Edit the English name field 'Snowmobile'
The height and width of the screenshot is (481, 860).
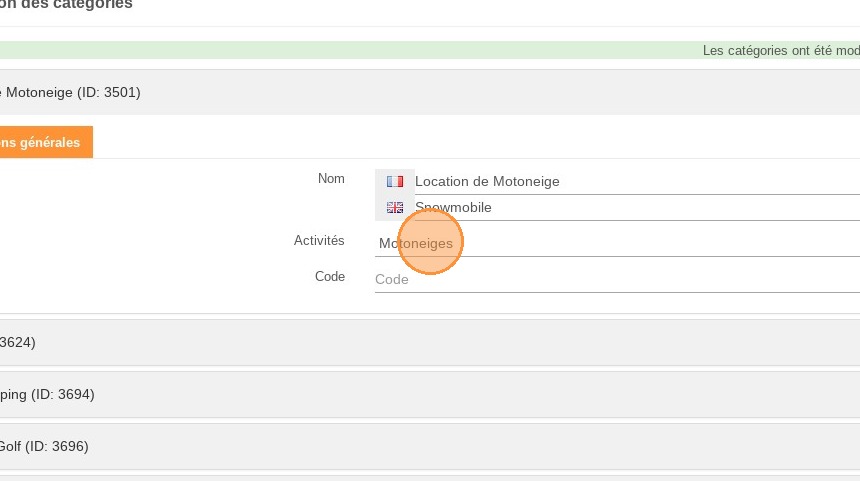[637, 208]
